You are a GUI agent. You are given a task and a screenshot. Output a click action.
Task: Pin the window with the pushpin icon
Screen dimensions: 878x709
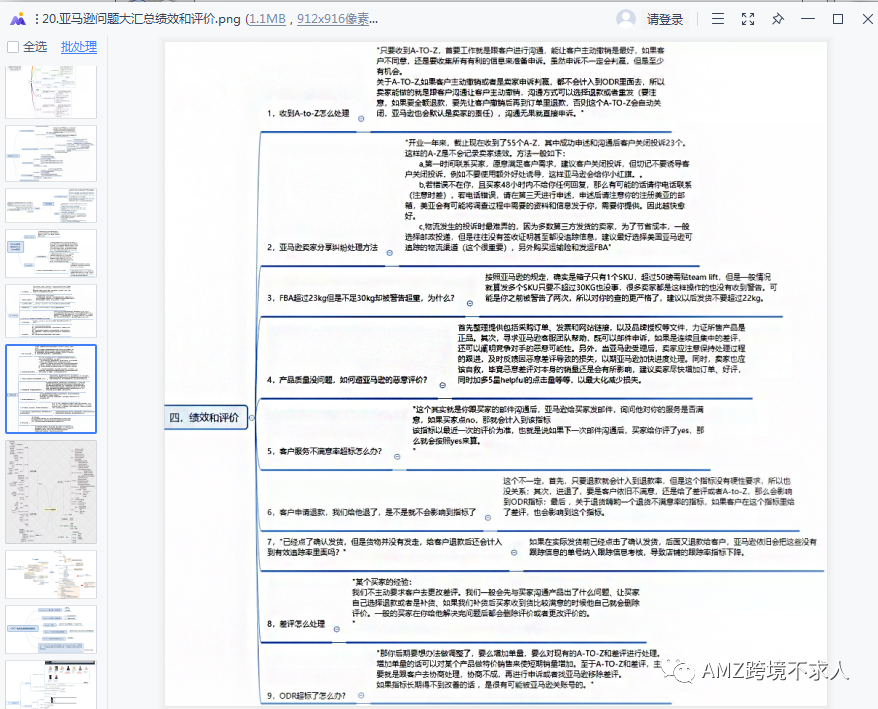pyautogui.click(x=777, y=19)
